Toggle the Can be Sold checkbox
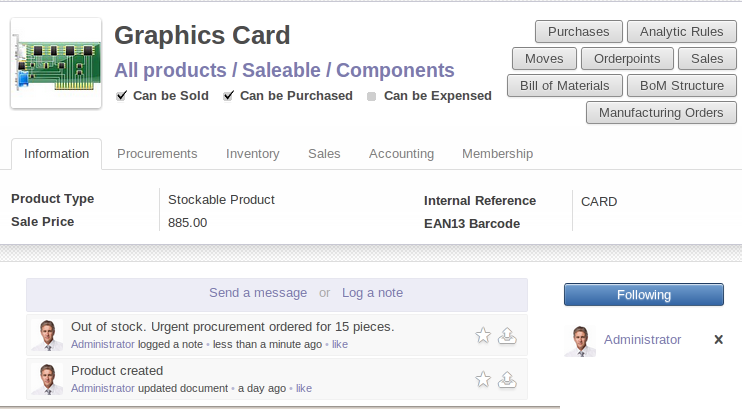742x409 pixels. [x=121, y=96]
